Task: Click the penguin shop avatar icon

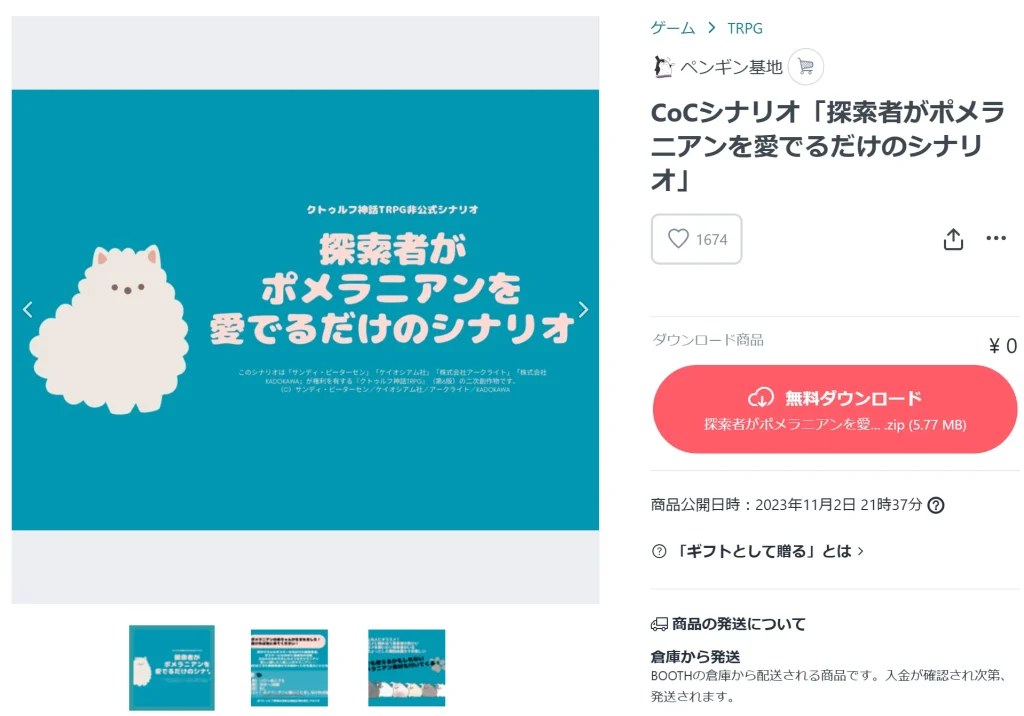Action: click(663, 67)
